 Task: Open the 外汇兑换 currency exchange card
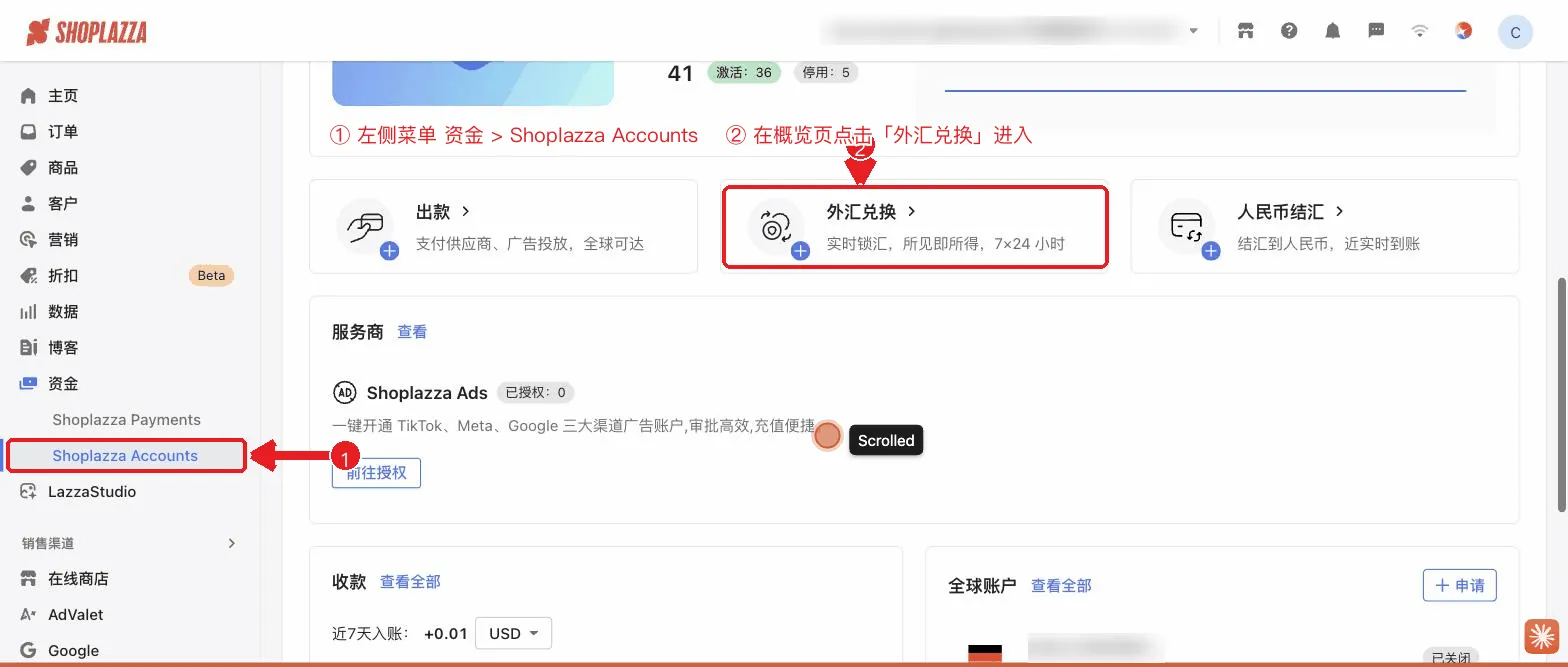coord(914,226)
